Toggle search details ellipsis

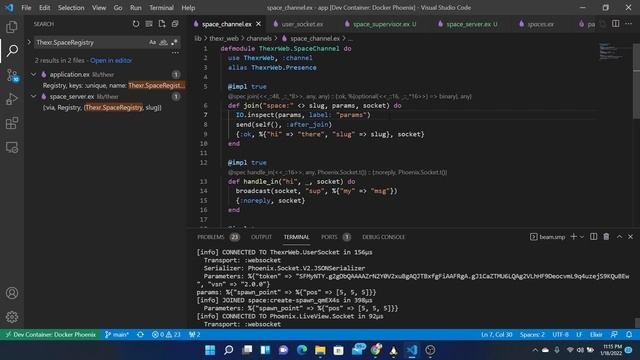pos(175,53)
